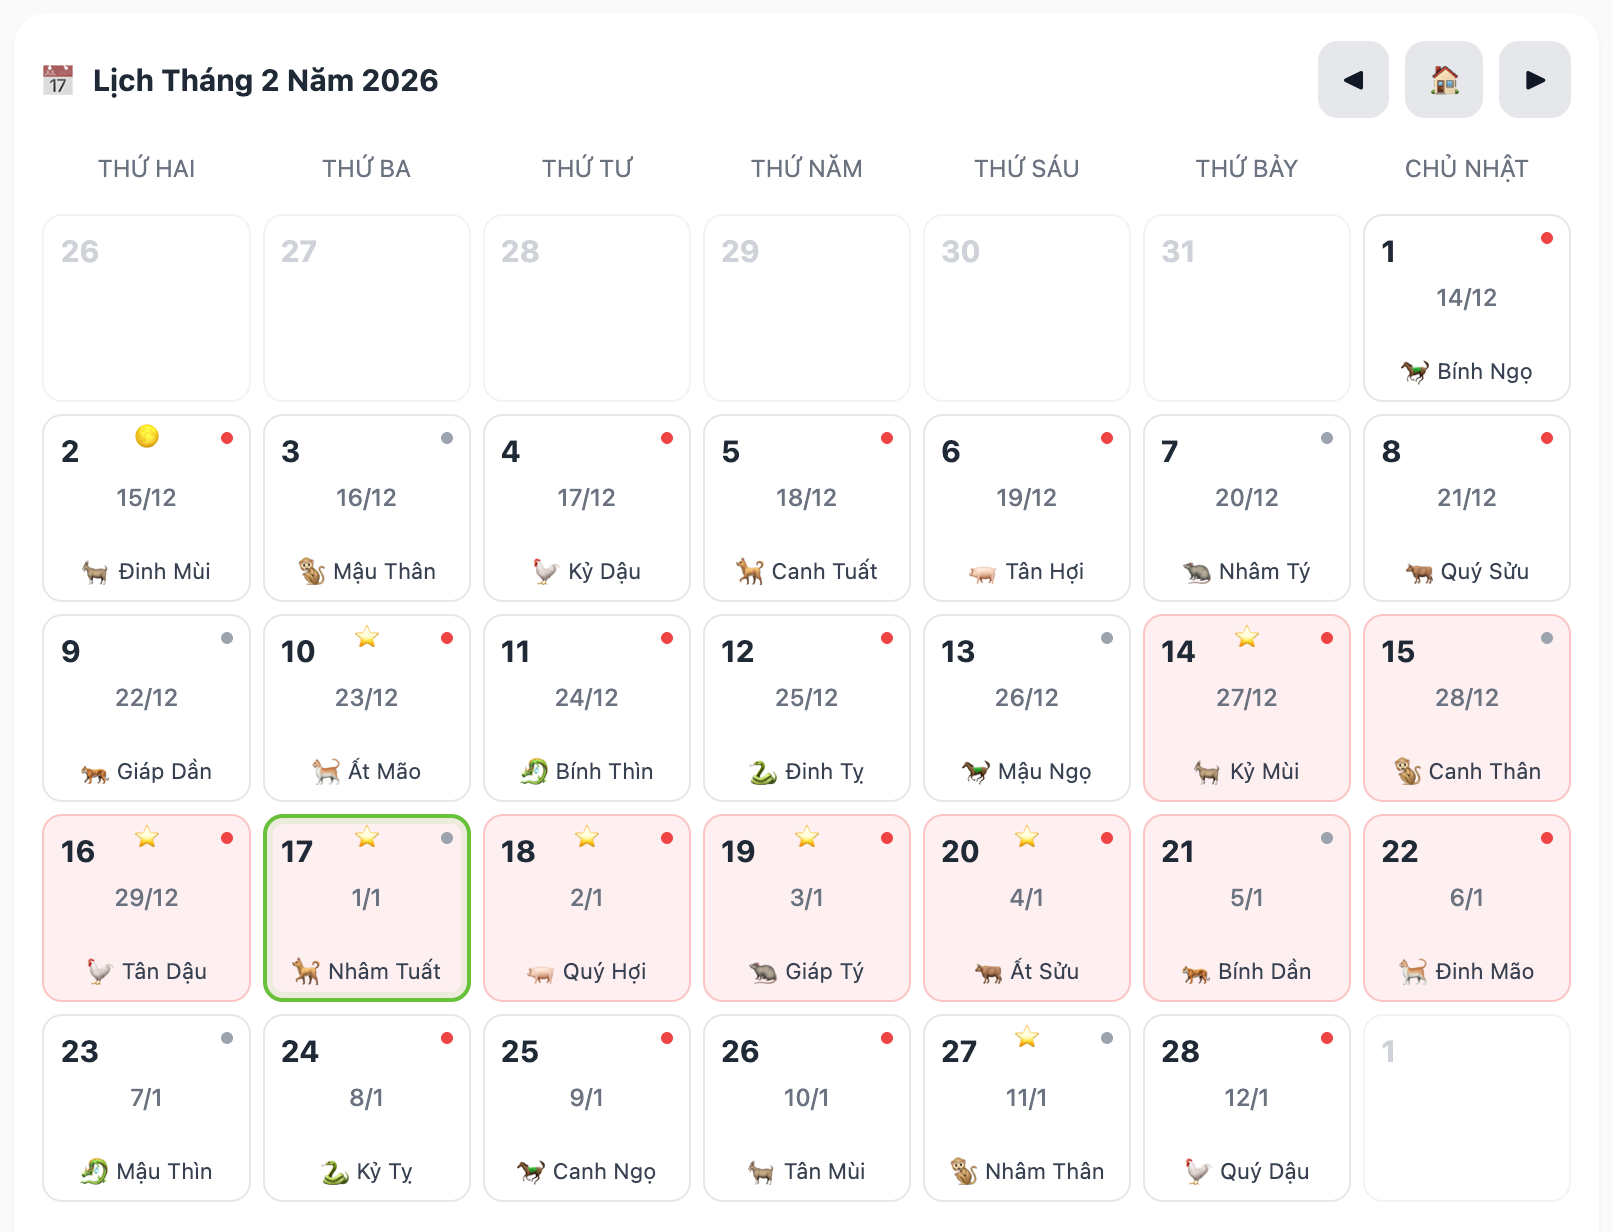
Task: Click the star icon on day 27
Action: tap(1027, 1036)
